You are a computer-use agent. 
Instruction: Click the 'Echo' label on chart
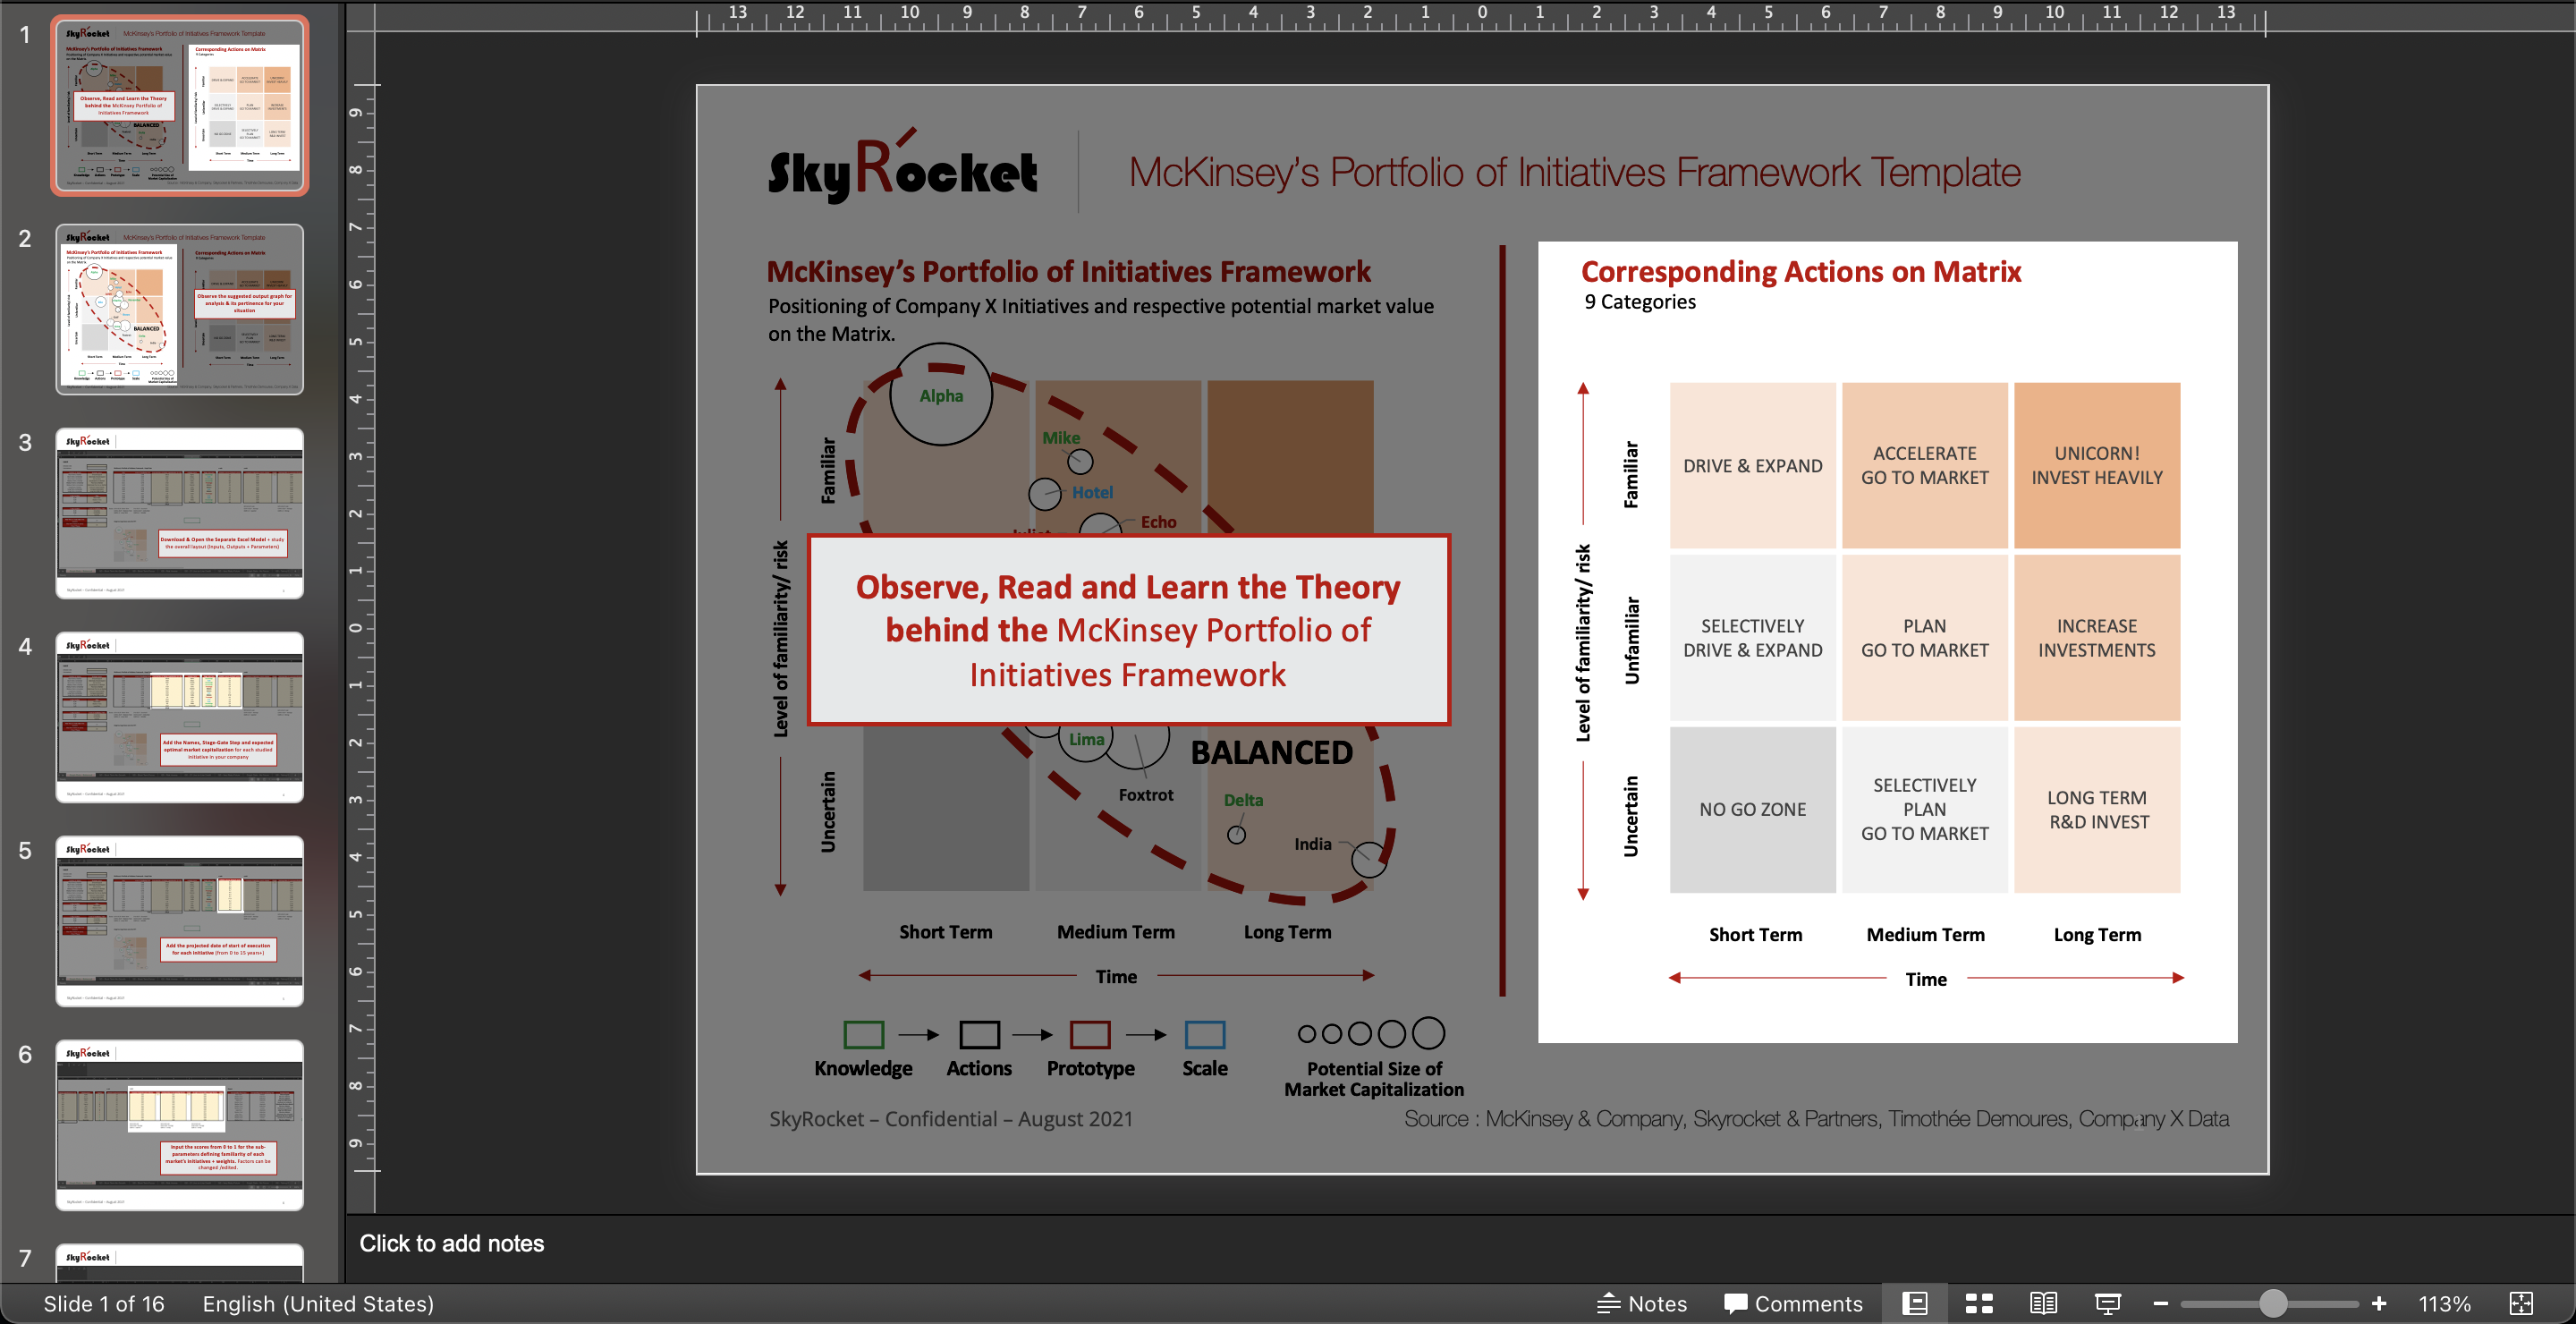click(x=1158, y=522)
